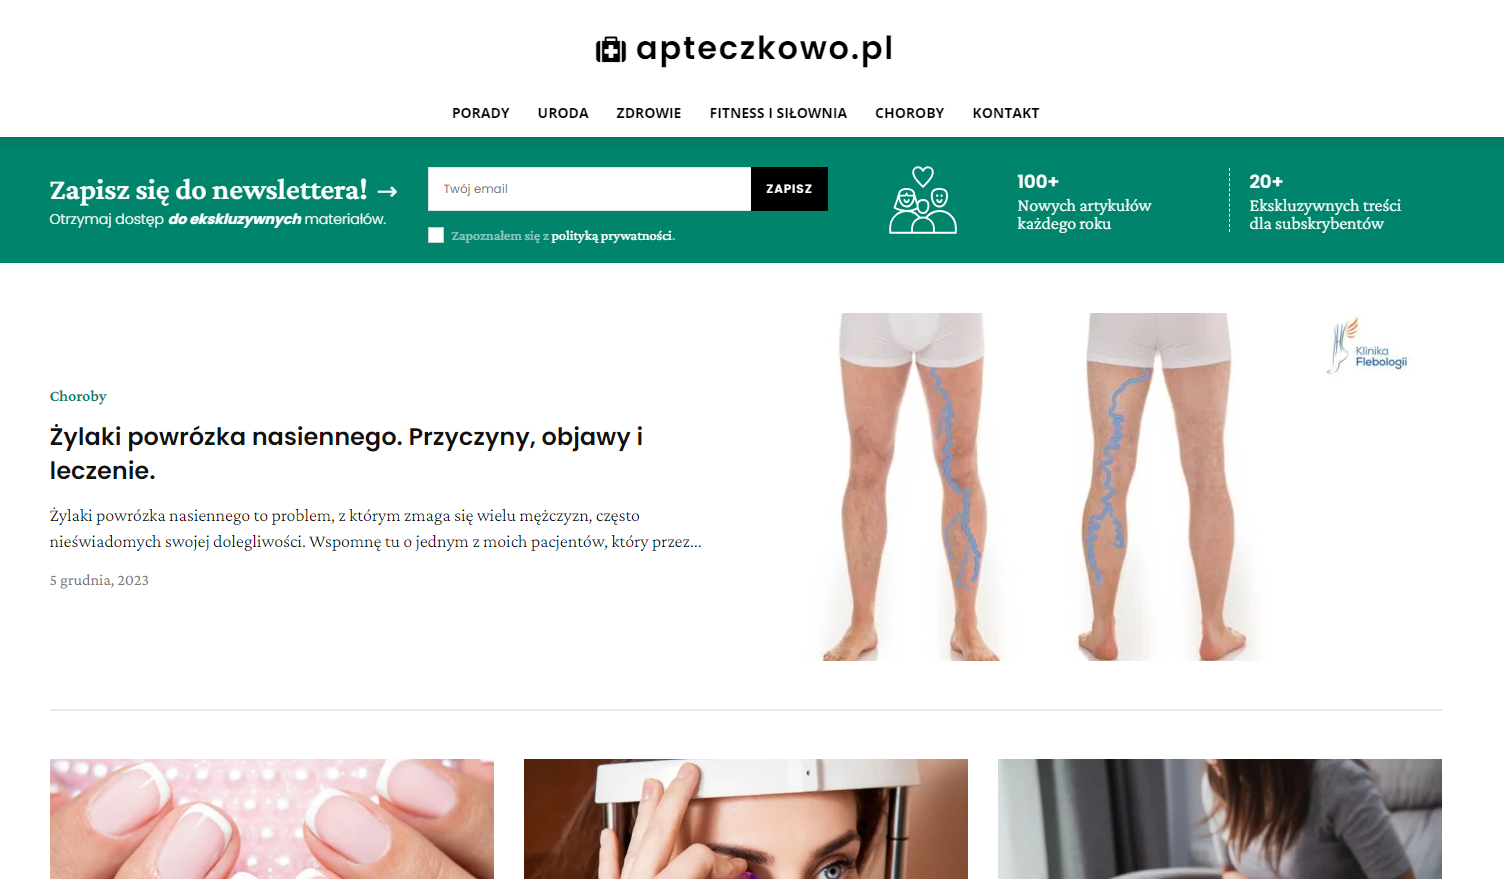This screenshot has height=879, width=1504.
Task: Click the family heart icon in newsletter banner
Action: tap(923, 200)
